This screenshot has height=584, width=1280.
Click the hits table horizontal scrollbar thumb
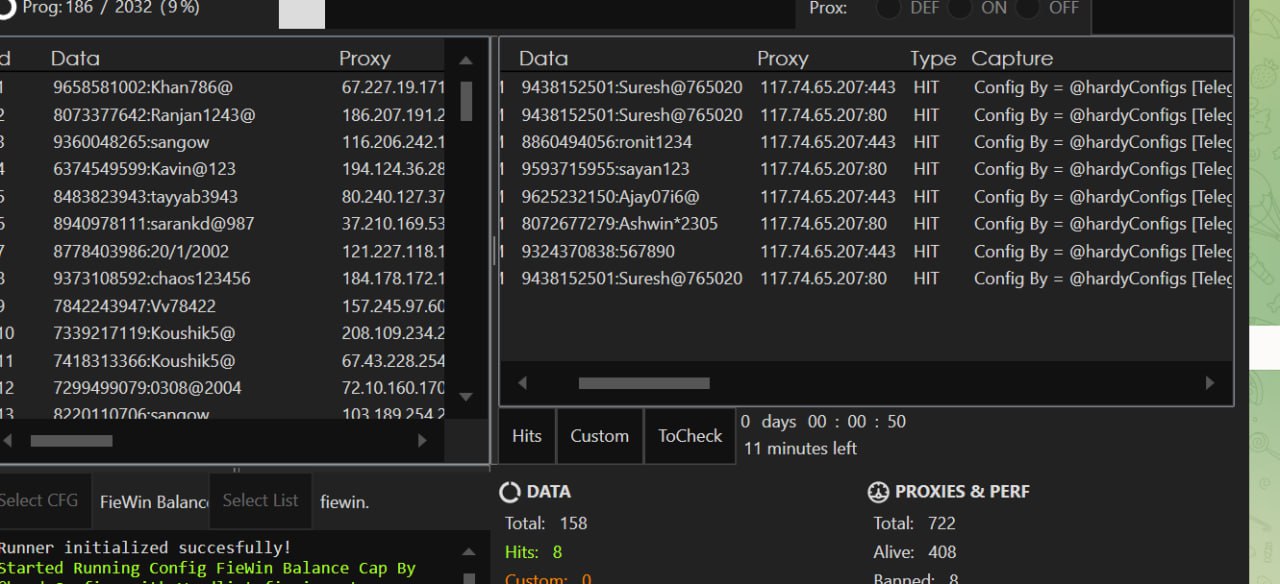644,383
